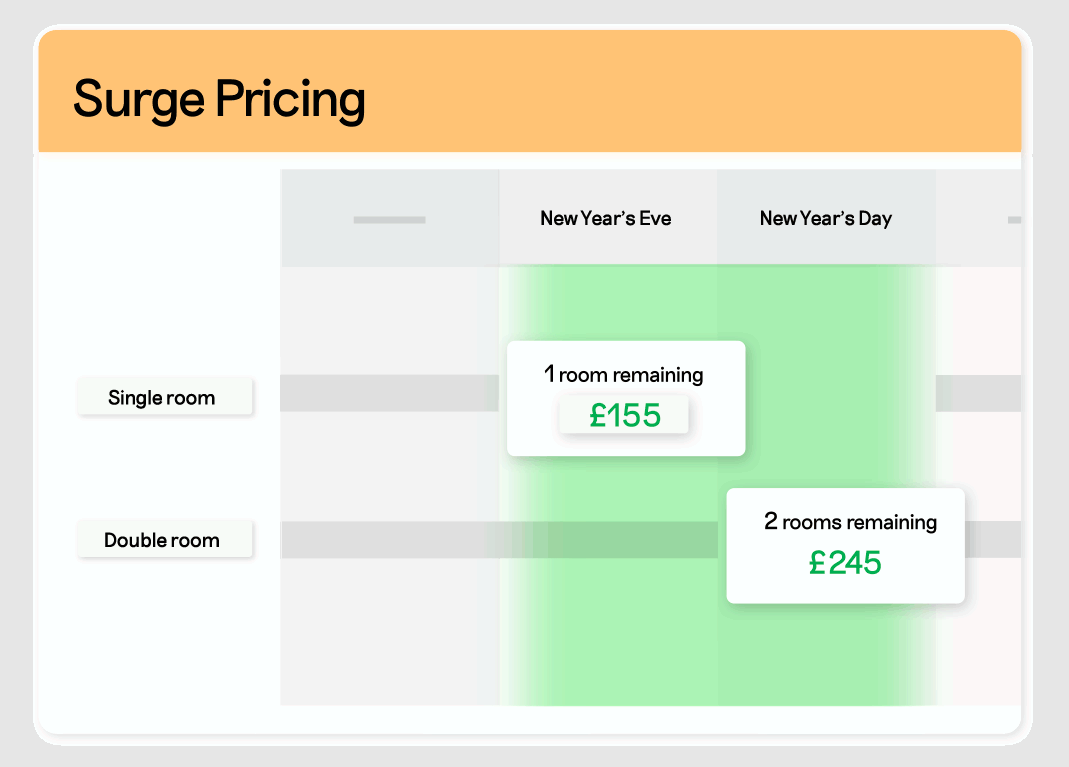The image size is (1069, 767).
Task: Click Double room bar under New Year's Eve
Action: point(607,540)
